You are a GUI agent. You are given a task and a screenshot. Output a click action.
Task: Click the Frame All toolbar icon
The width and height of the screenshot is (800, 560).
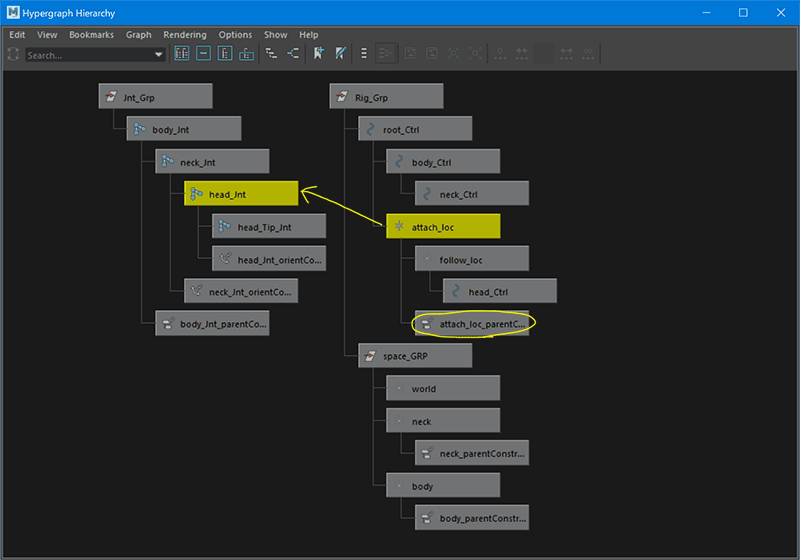(x=182, y=53)
